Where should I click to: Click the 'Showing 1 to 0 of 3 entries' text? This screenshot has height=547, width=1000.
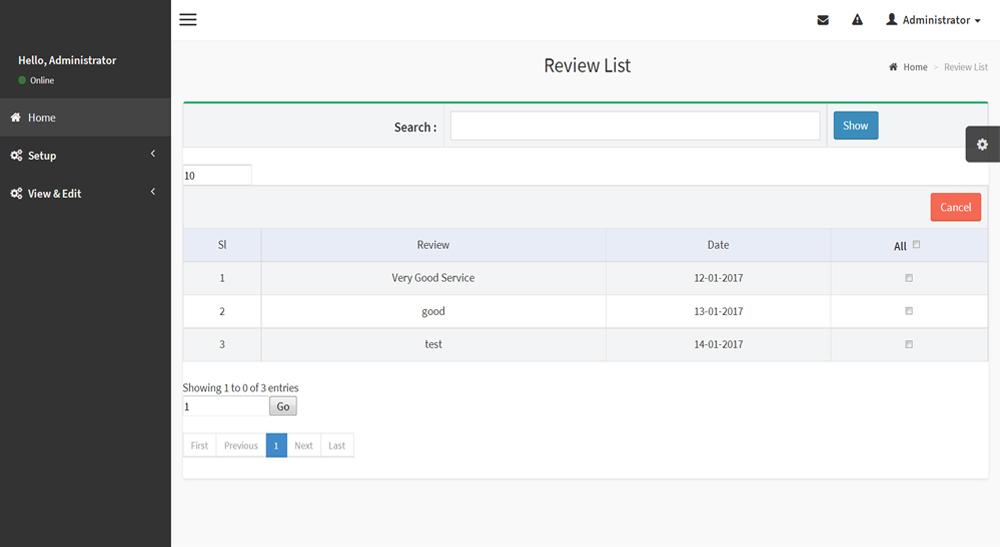click(x=240, y=388)
